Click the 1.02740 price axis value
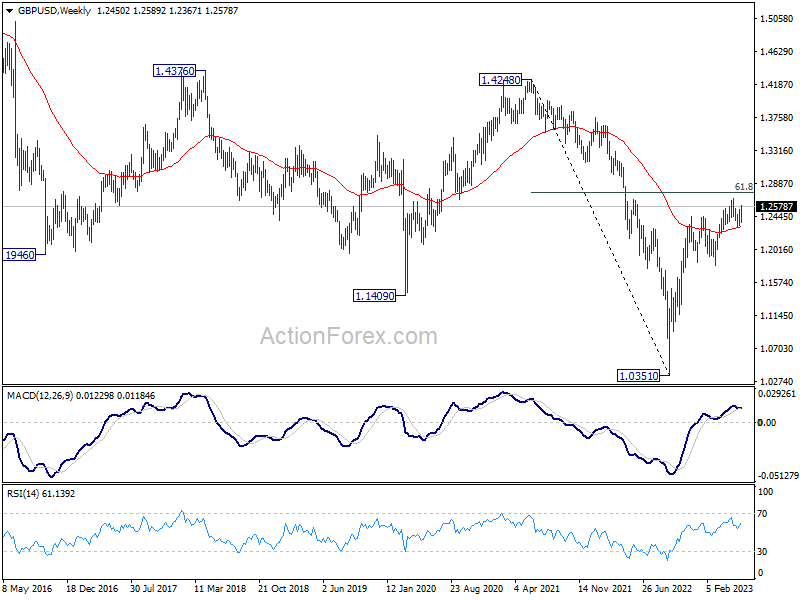Screen dimensions: 800x600 point(777,382)
